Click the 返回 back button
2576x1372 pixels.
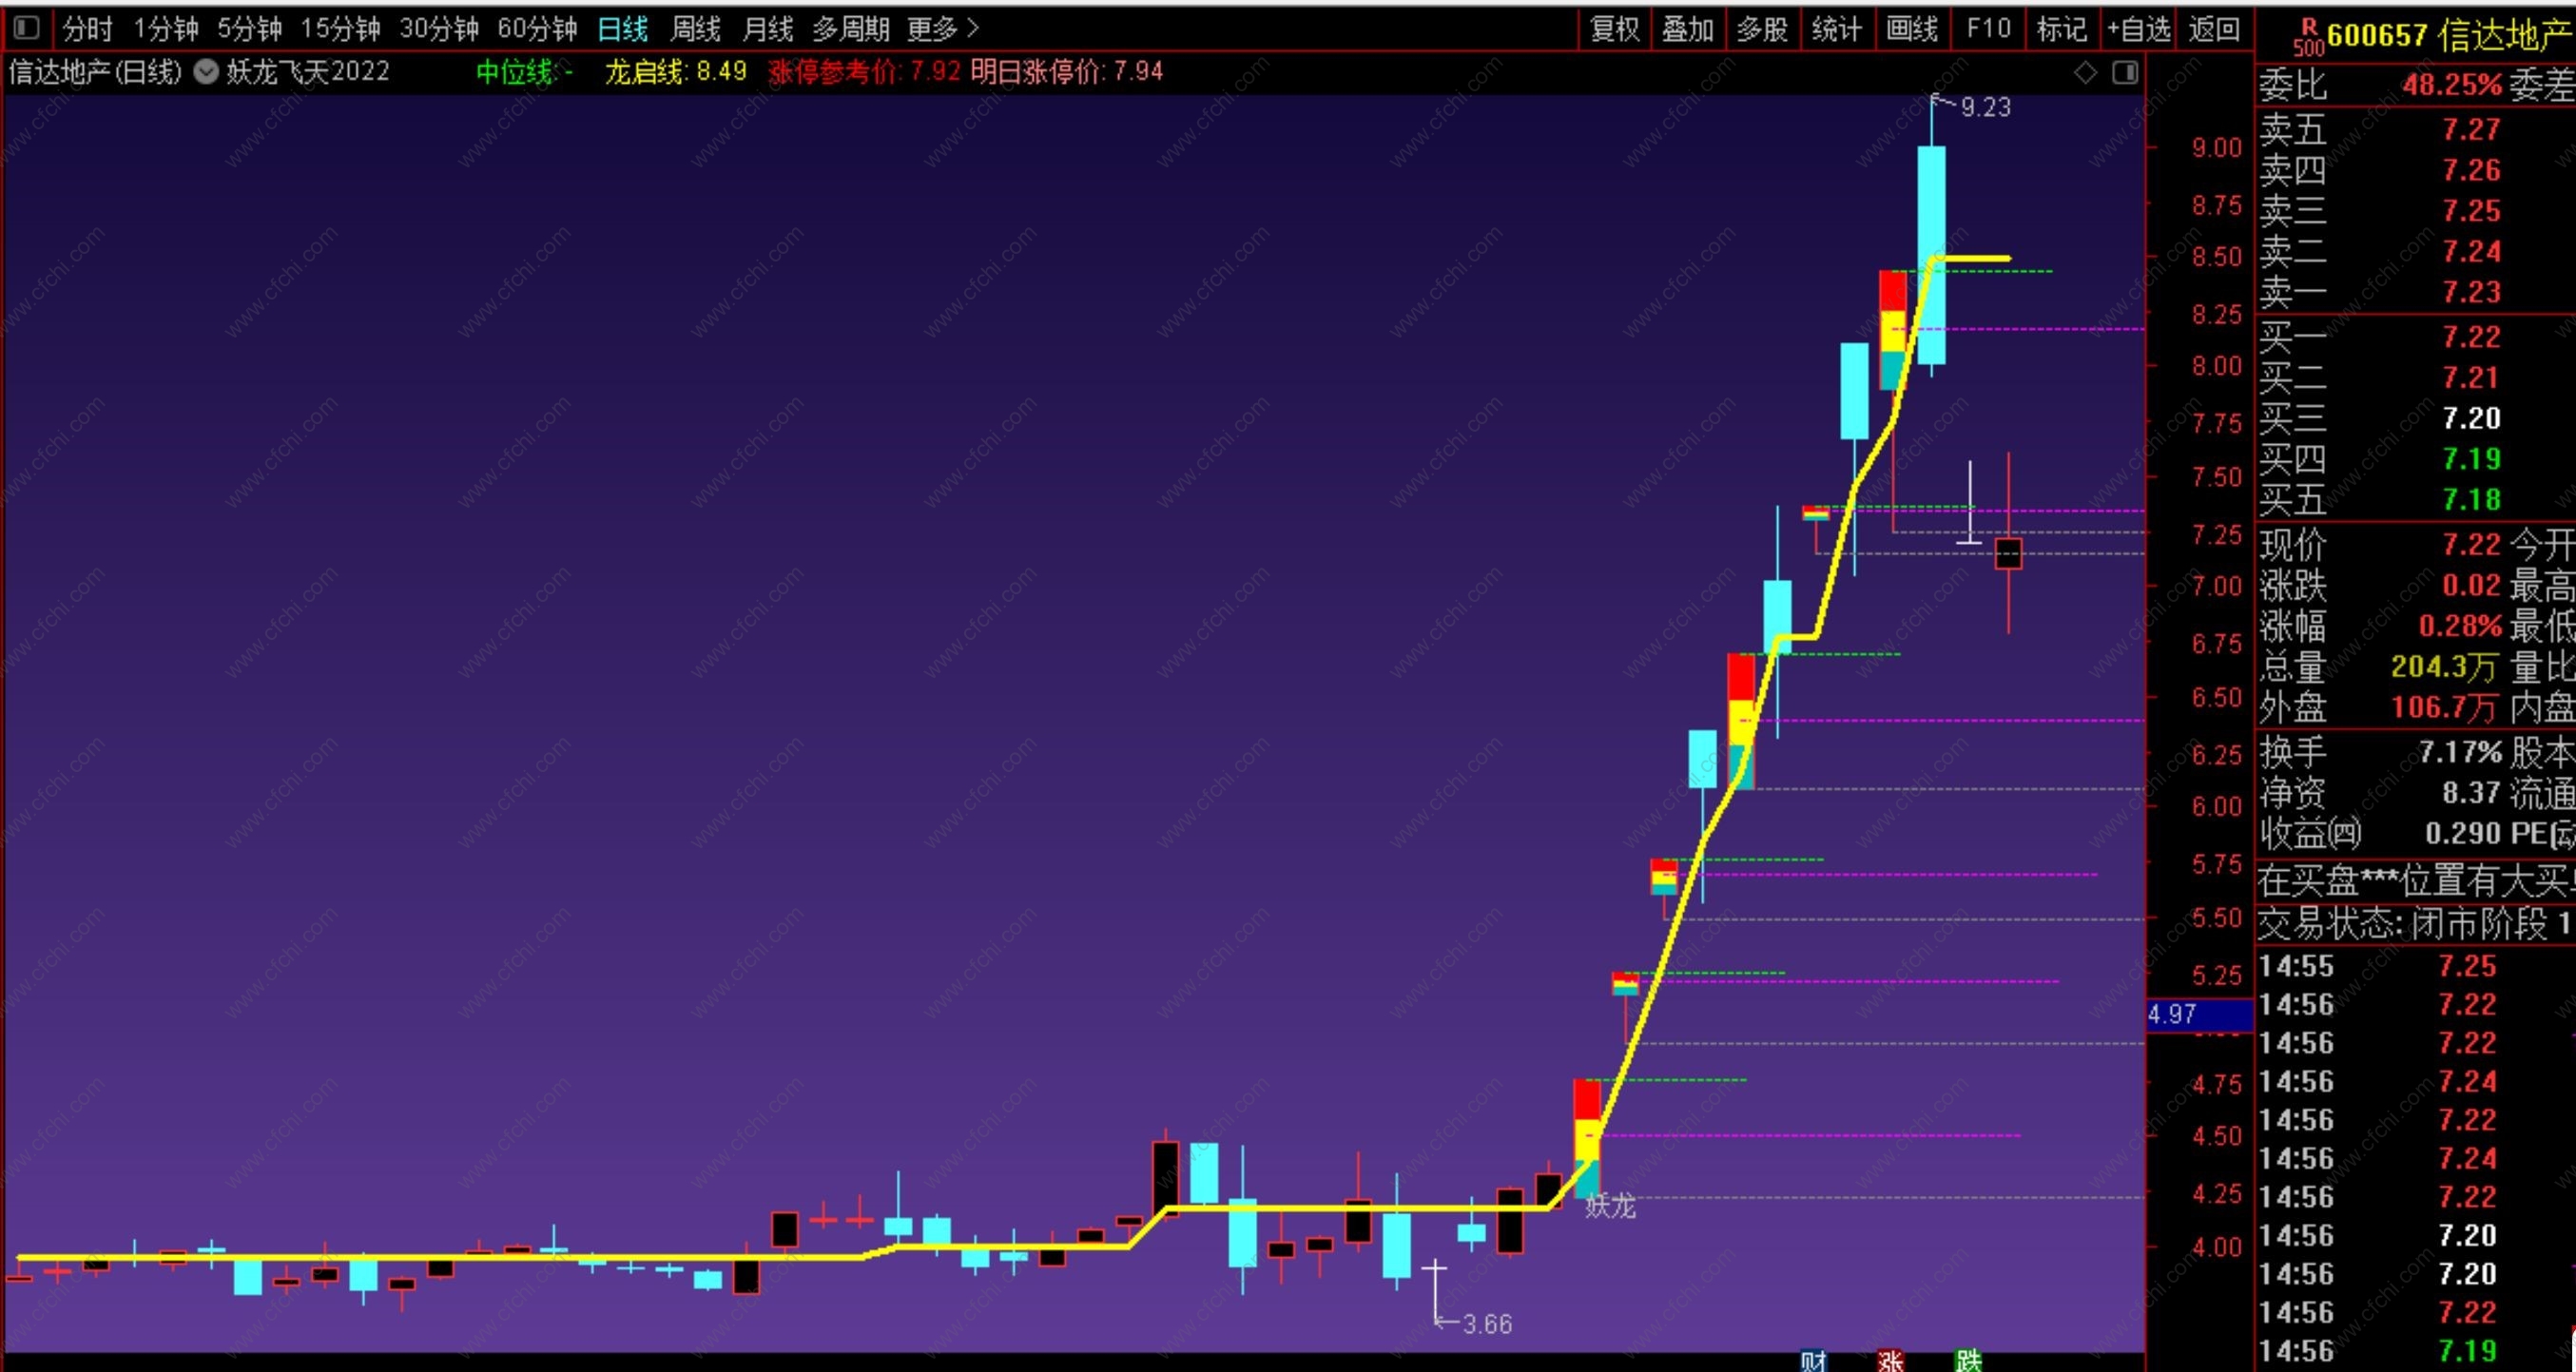click(2213, 28)
